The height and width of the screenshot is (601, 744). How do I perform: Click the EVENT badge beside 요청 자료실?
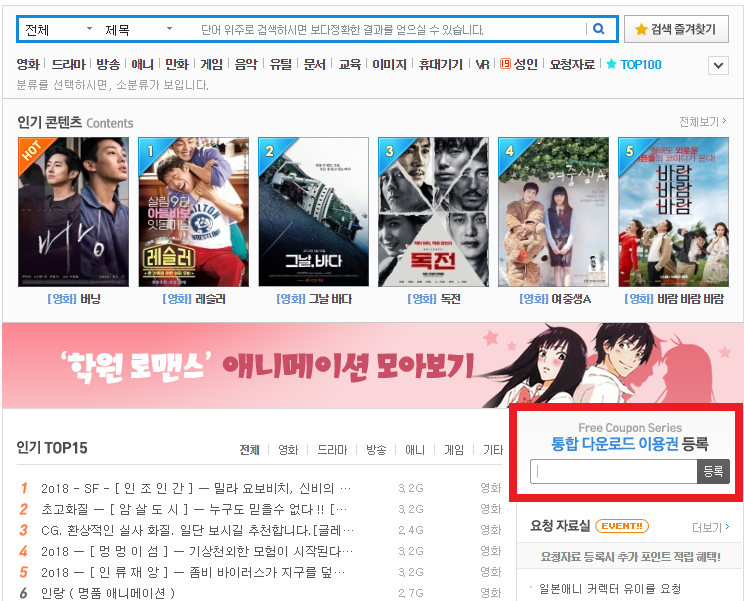(x=621, y=526)
